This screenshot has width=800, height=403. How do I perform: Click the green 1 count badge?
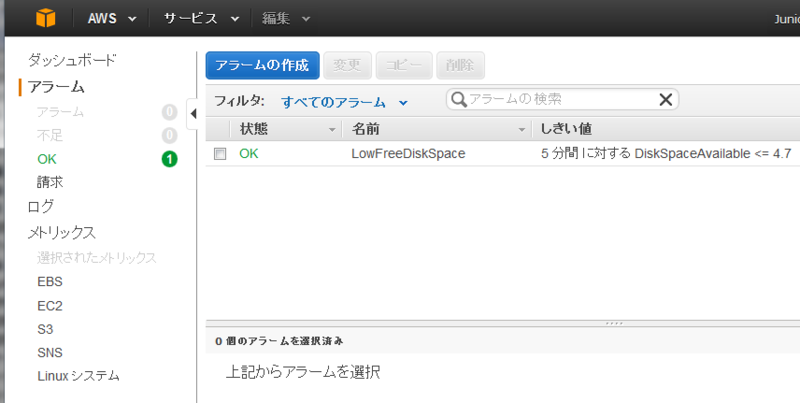pyautogui.click(x=169, y=159)
